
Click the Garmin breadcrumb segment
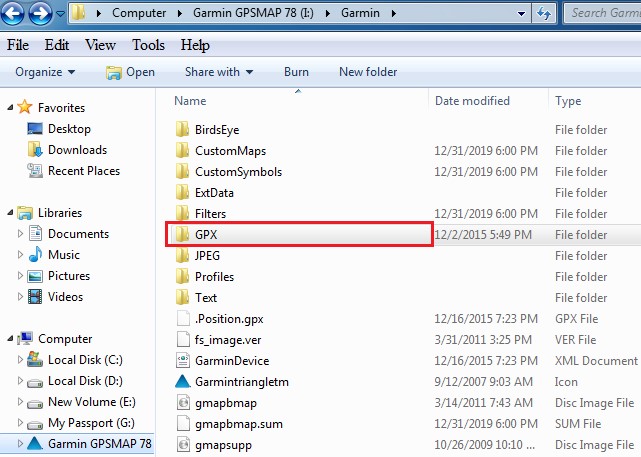(x=360, y=13)
